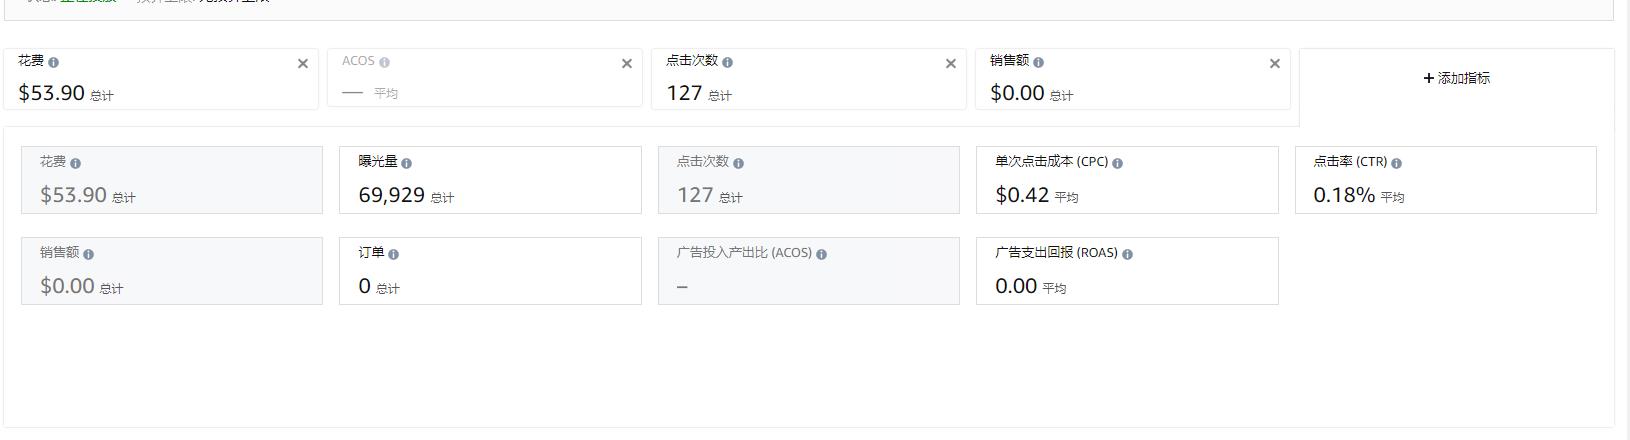Select the 曝光量 69,929 metric tile
The height and width of the screenshot is (440, 1630).
490,180
